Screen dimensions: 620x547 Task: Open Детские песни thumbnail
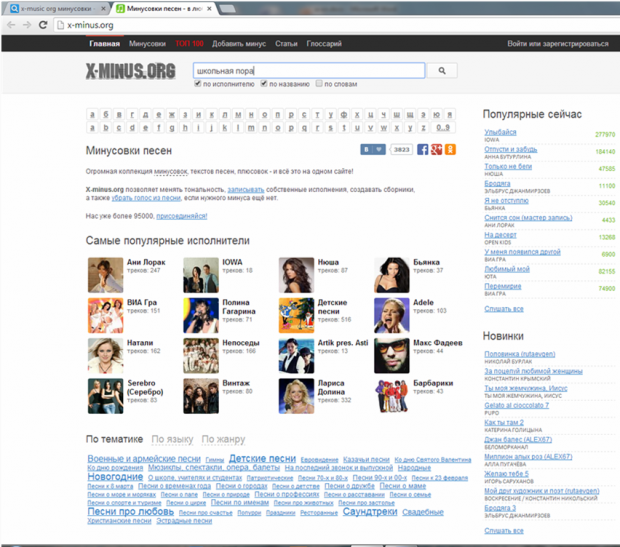[296, 315]
